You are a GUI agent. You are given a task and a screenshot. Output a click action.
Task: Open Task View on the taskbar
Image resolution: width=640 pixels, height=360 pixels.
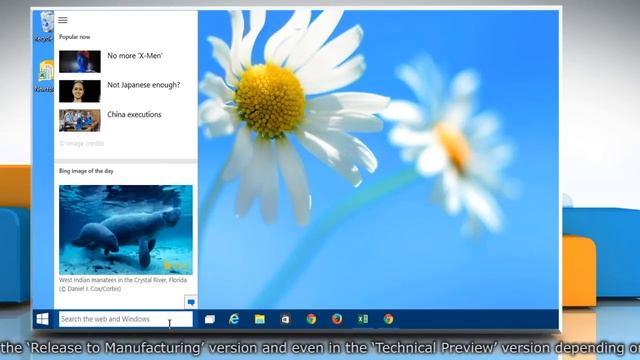pyautogui.click(x=210, y=319)
